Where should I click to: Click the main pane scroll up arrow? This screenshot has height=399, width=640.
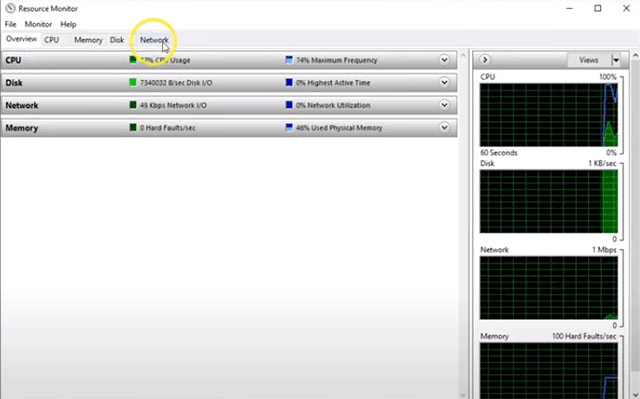click(x=463, y=55)
